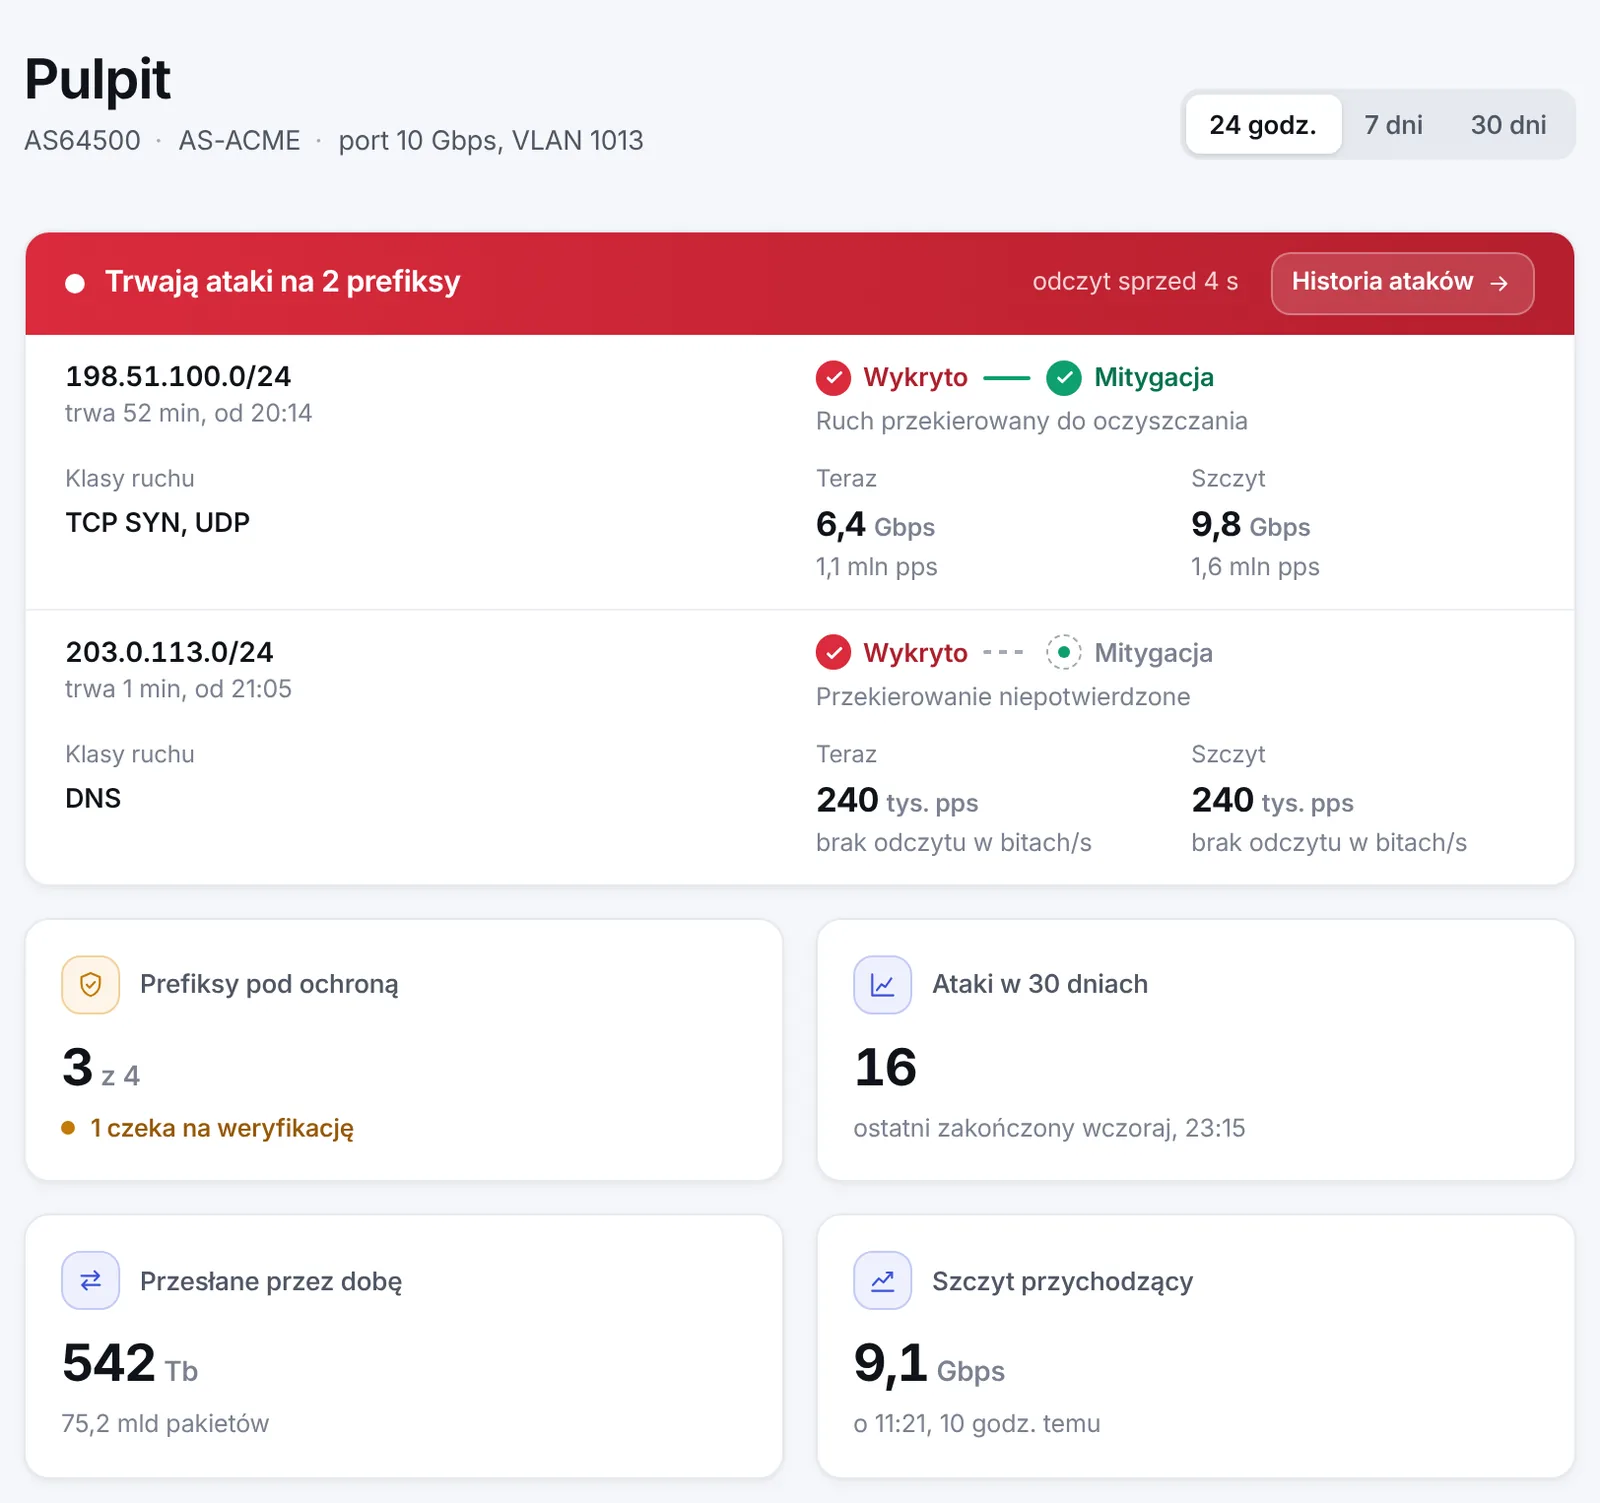Image resolution: width=1600 pixels, height=1503 pixels.
Task: Click the 1,1 mln pps reading
Action: (x=876, y=567)
